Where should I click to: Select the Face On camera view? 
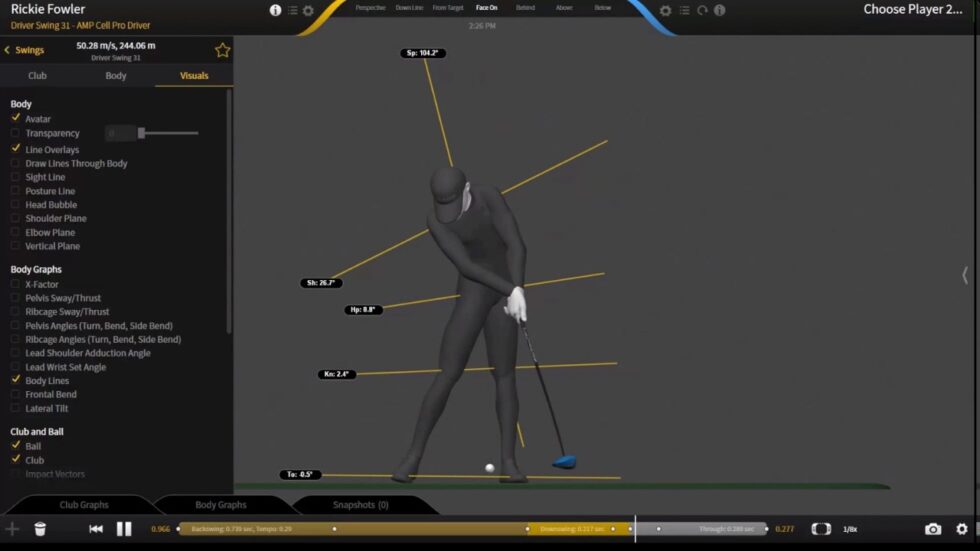tap(486, 8)
